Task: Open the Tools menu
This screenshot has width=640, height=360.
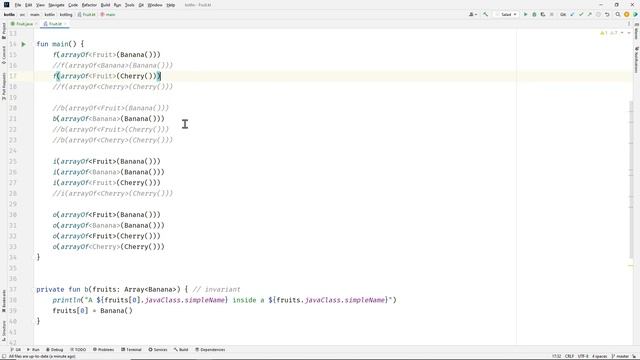Action: (x=129, y=5)
